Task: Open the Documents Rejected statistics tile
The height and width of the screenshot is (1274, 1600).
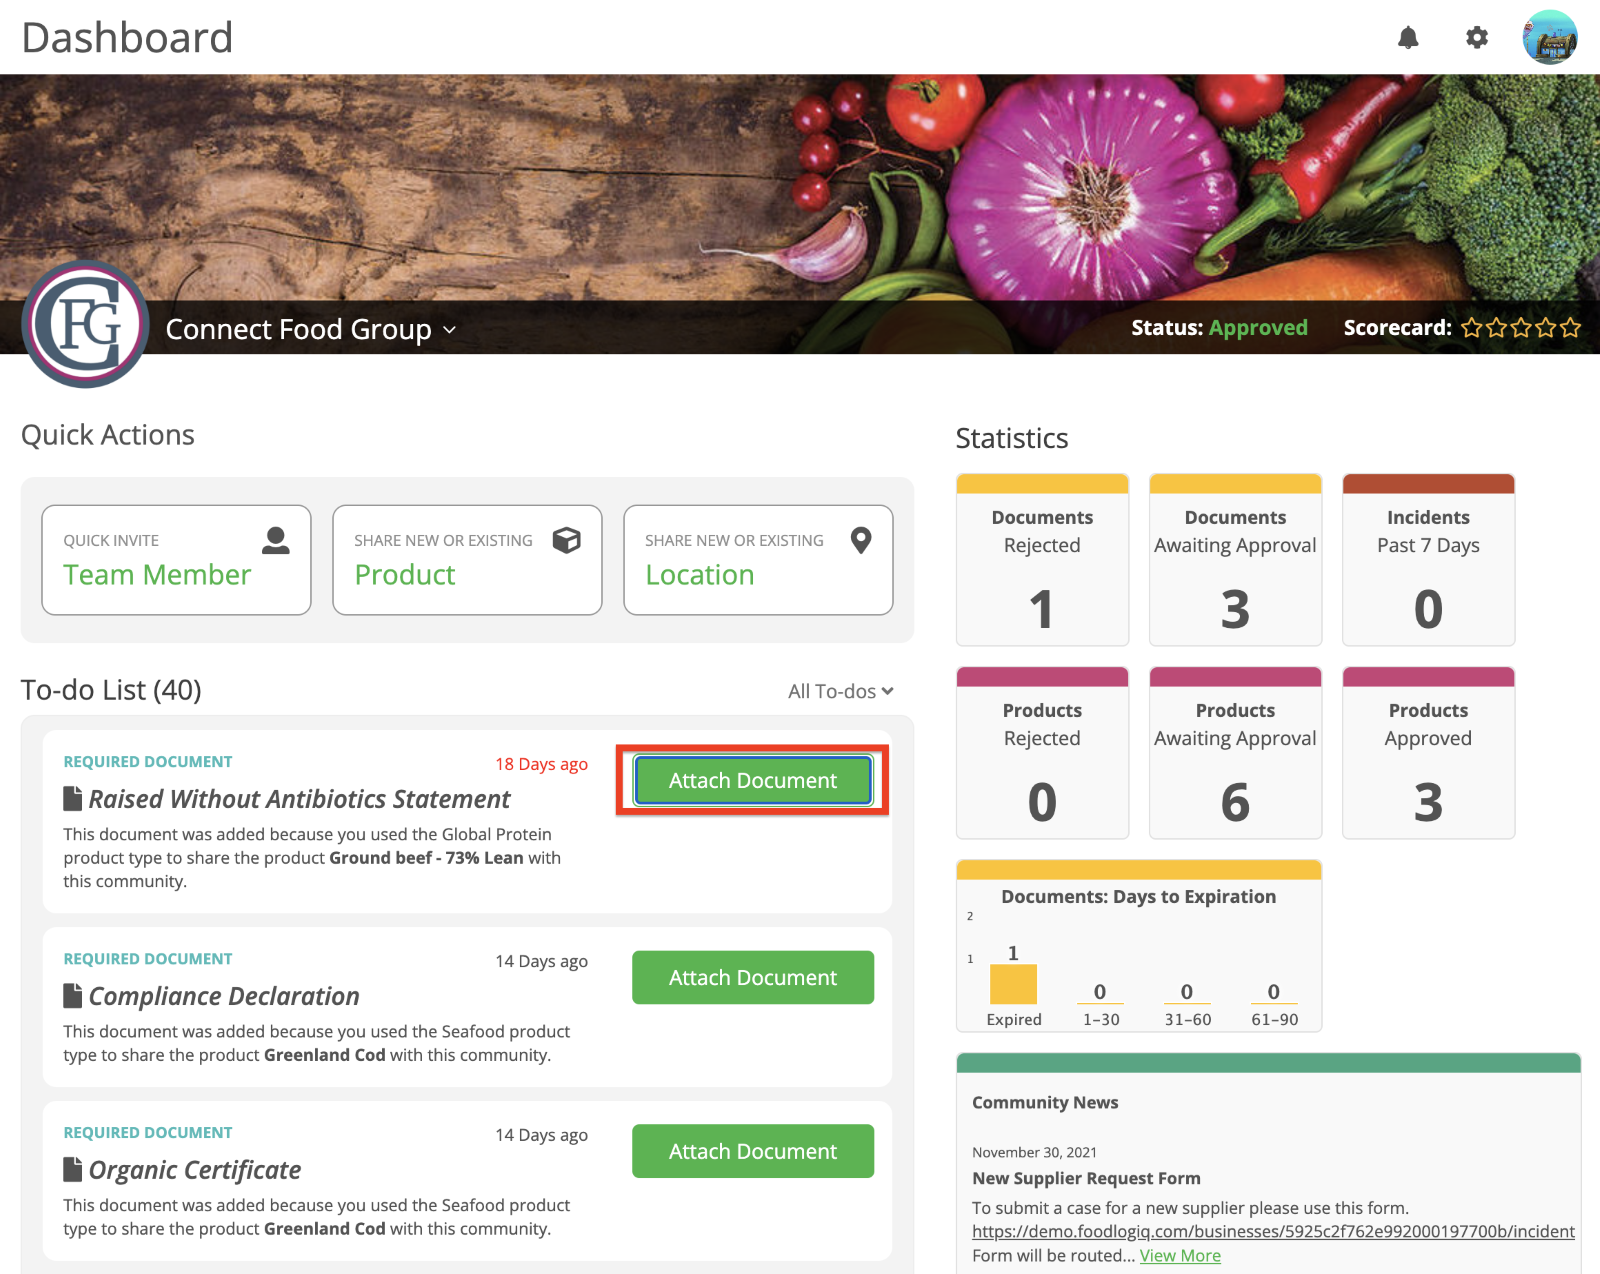Action: (1042, 560)
